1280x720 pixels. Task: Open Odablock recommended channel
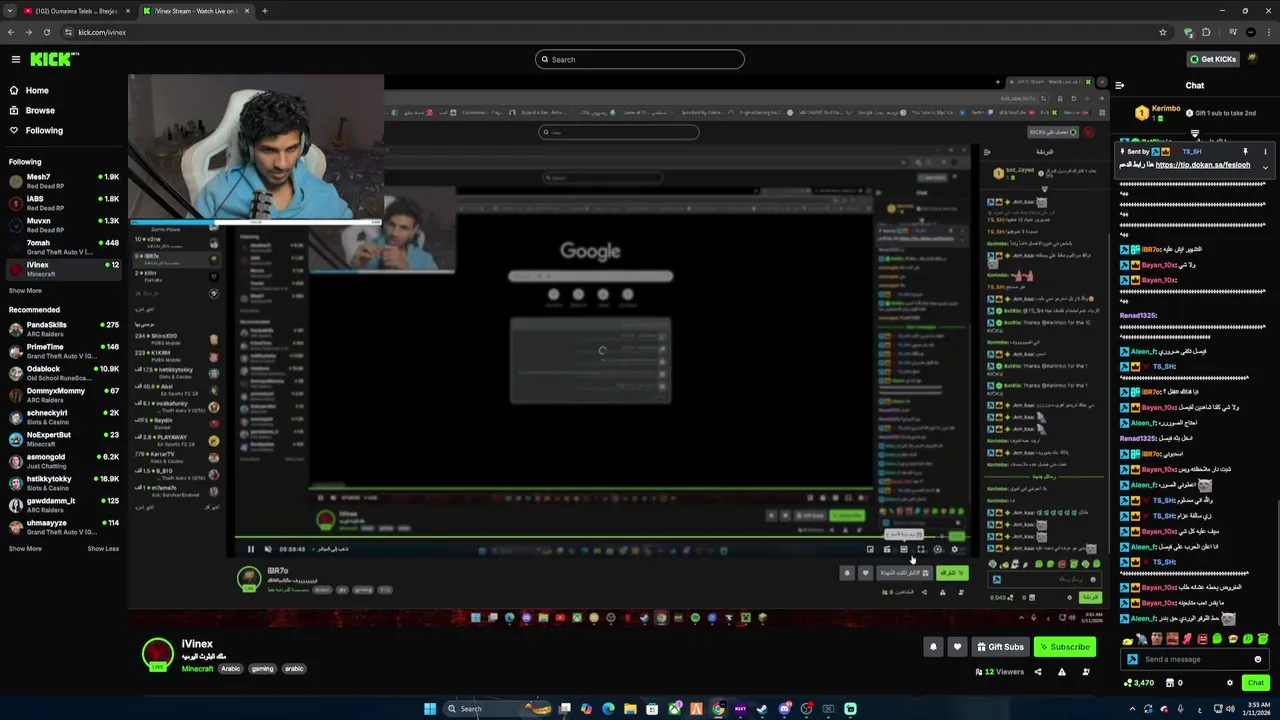[x=64, y=372]
